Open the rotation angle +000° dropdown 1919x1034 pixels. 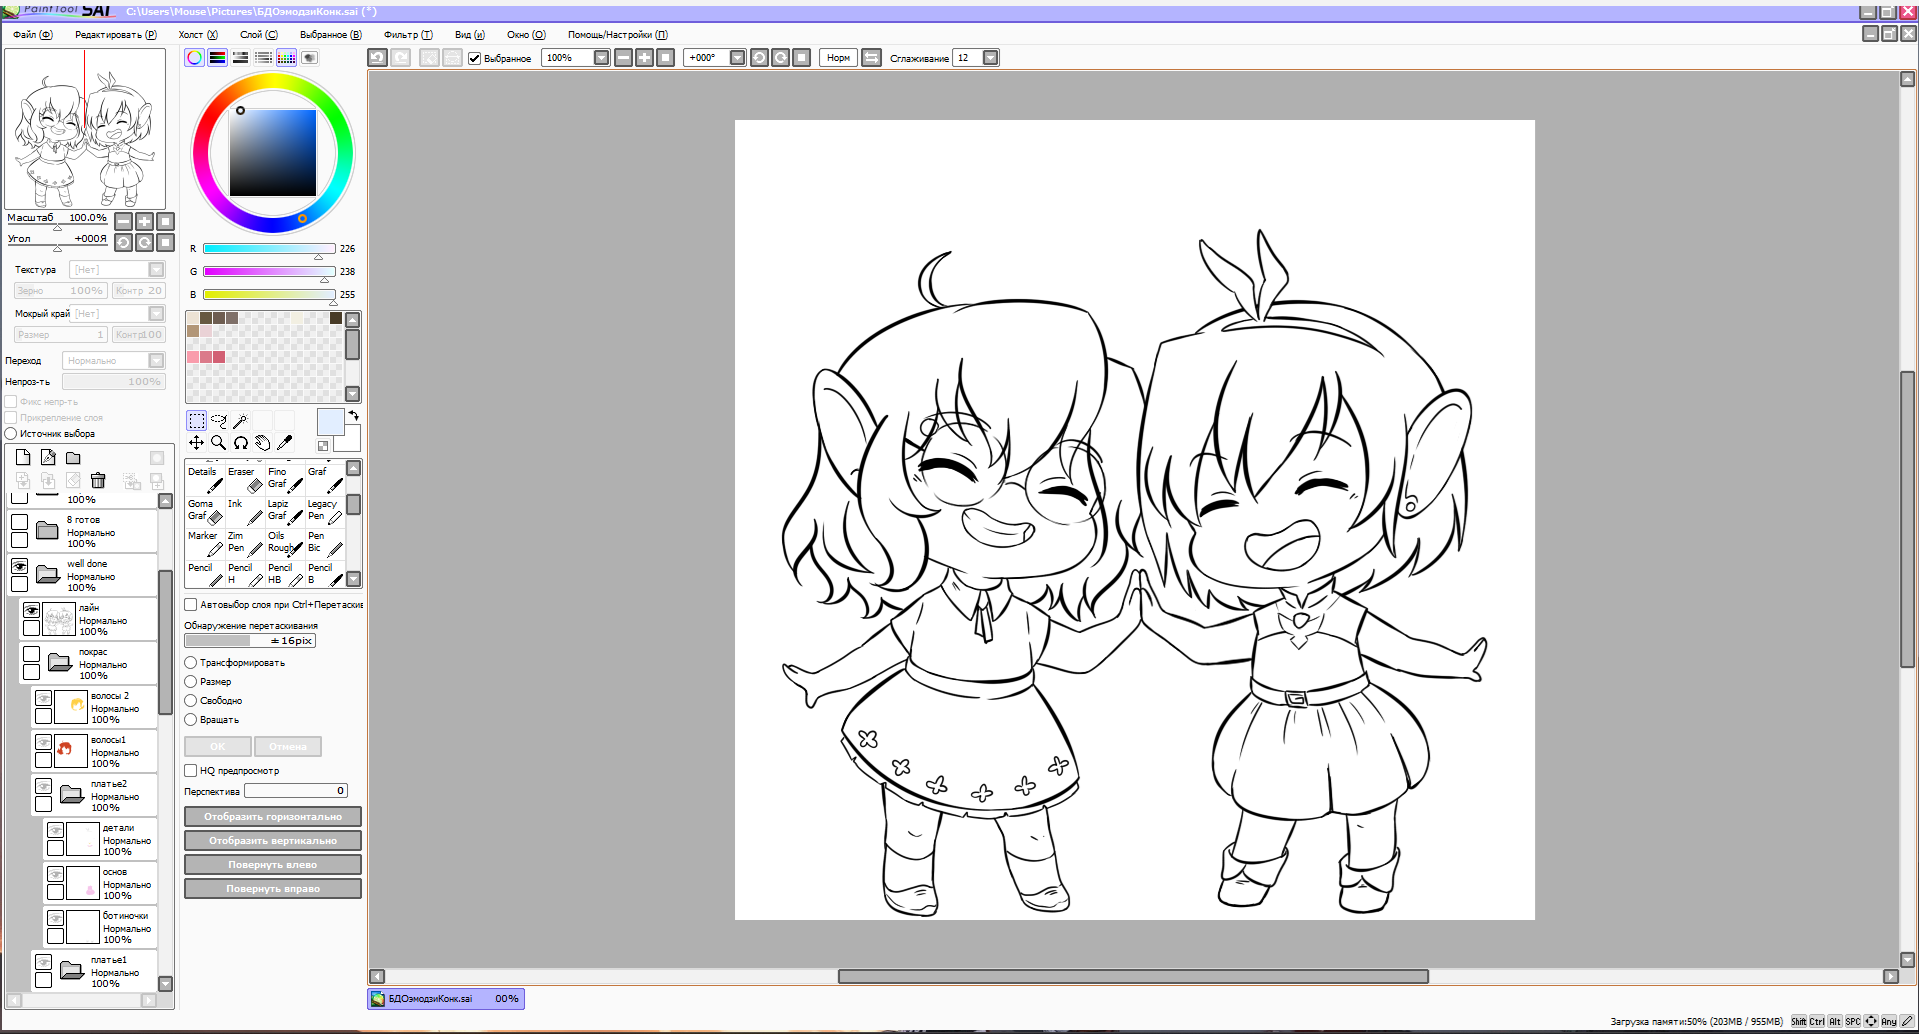(737, 58)
